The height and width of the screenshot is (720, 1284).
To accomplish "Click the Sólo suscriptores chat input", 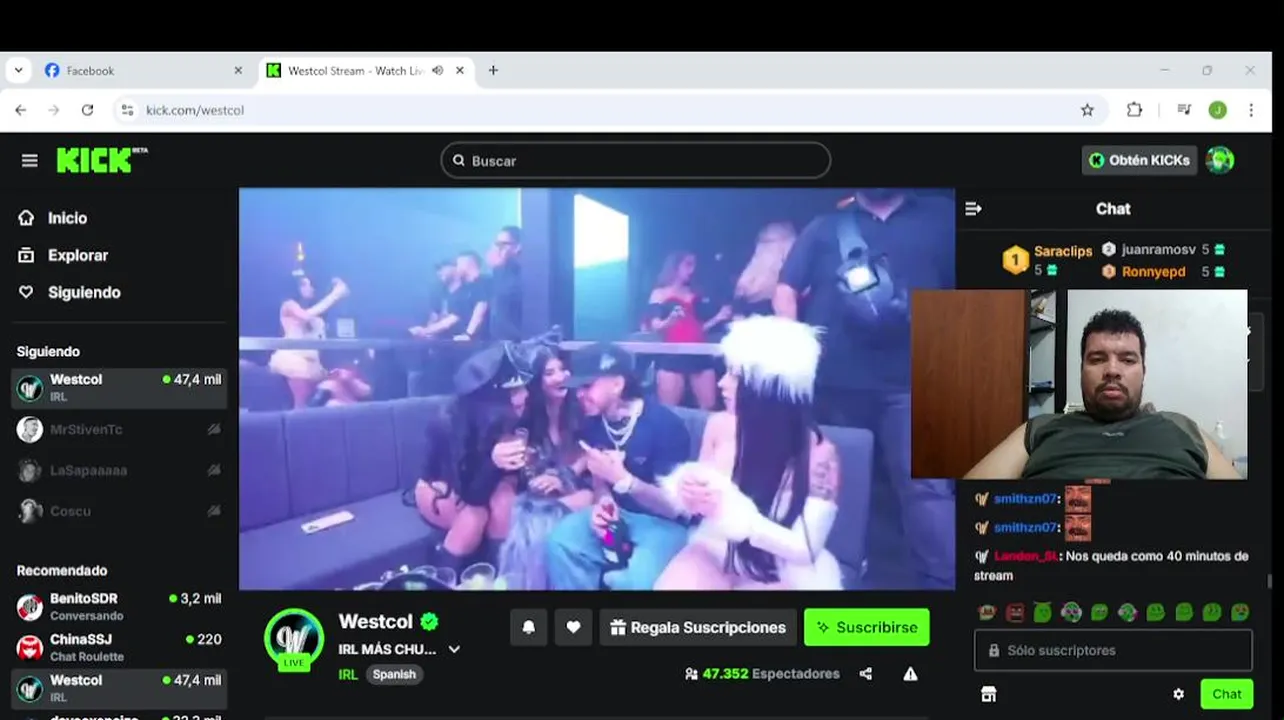I will (x=1113, y=650).
